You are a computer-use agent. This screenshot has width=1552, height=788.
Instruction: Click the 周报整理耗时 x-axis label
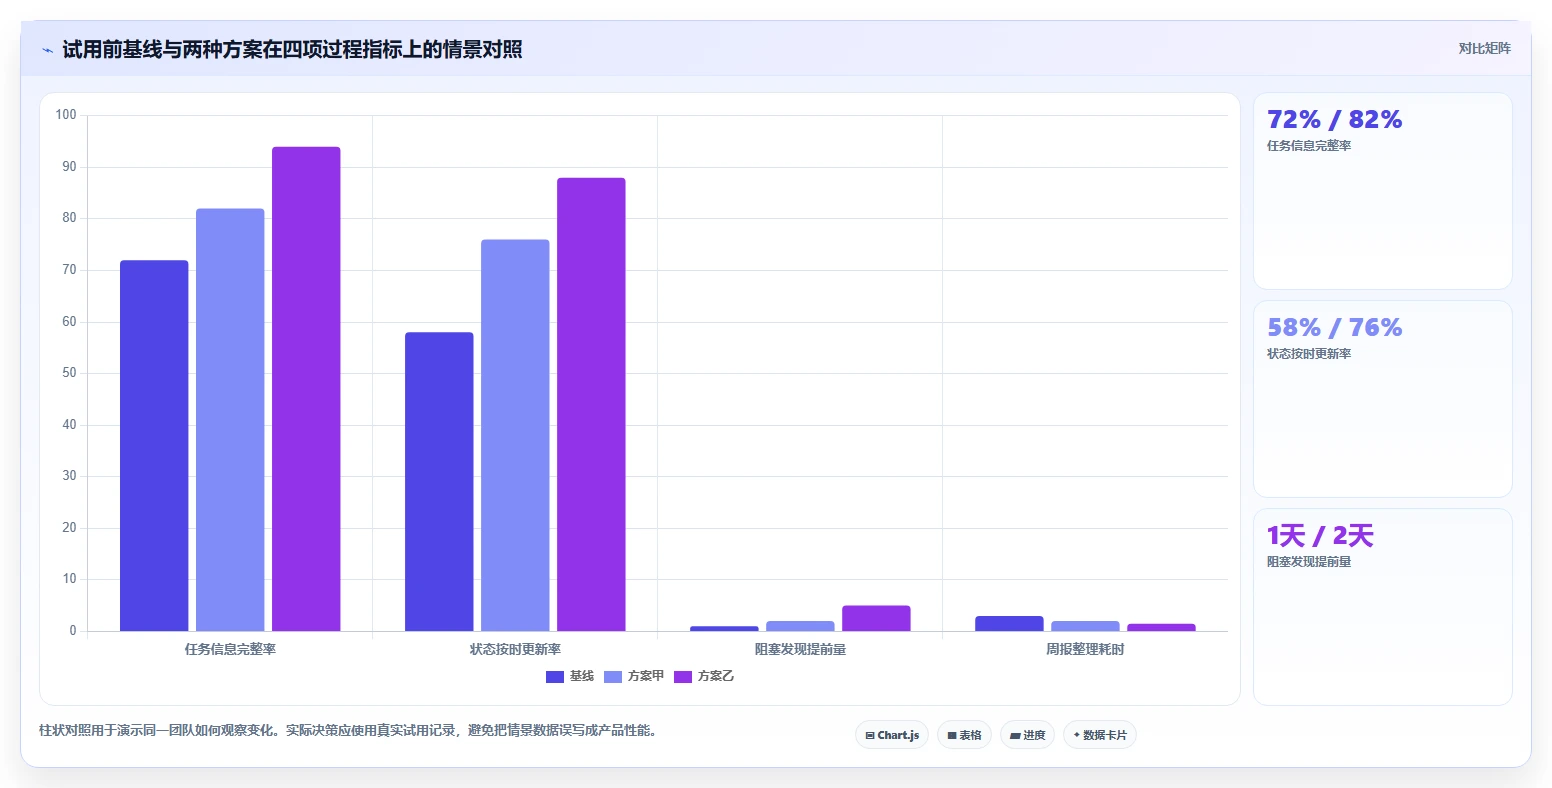(1085, 650)
